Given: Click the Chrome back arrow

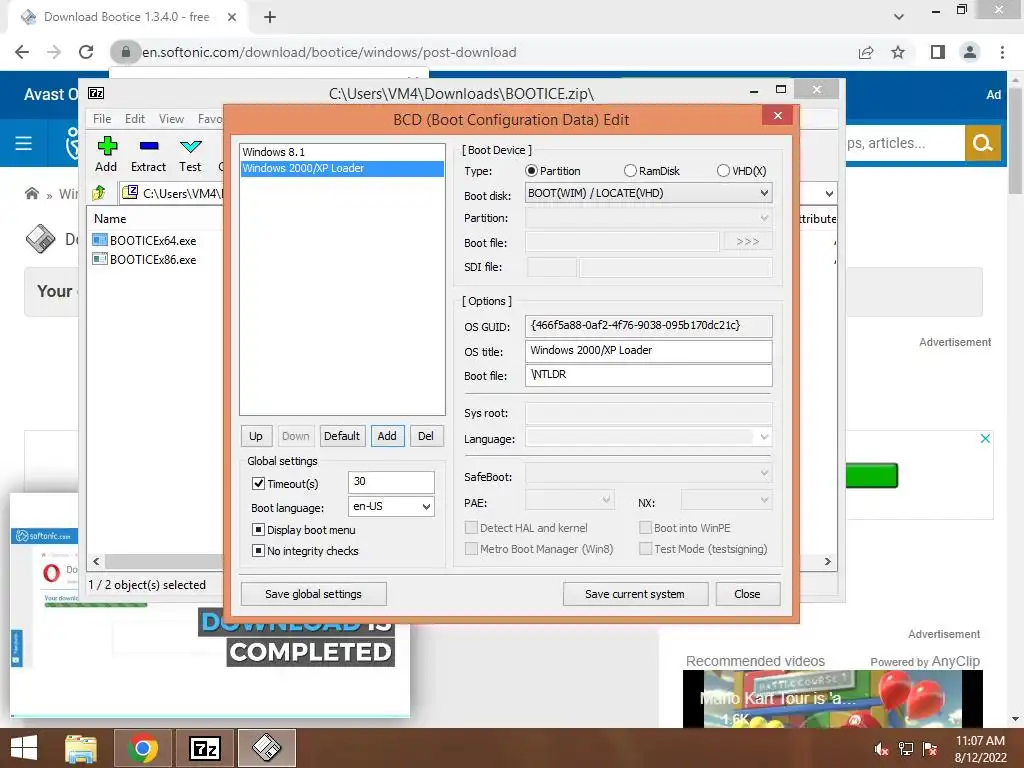Looking at the screenshot, I should [x=22, y=52].
